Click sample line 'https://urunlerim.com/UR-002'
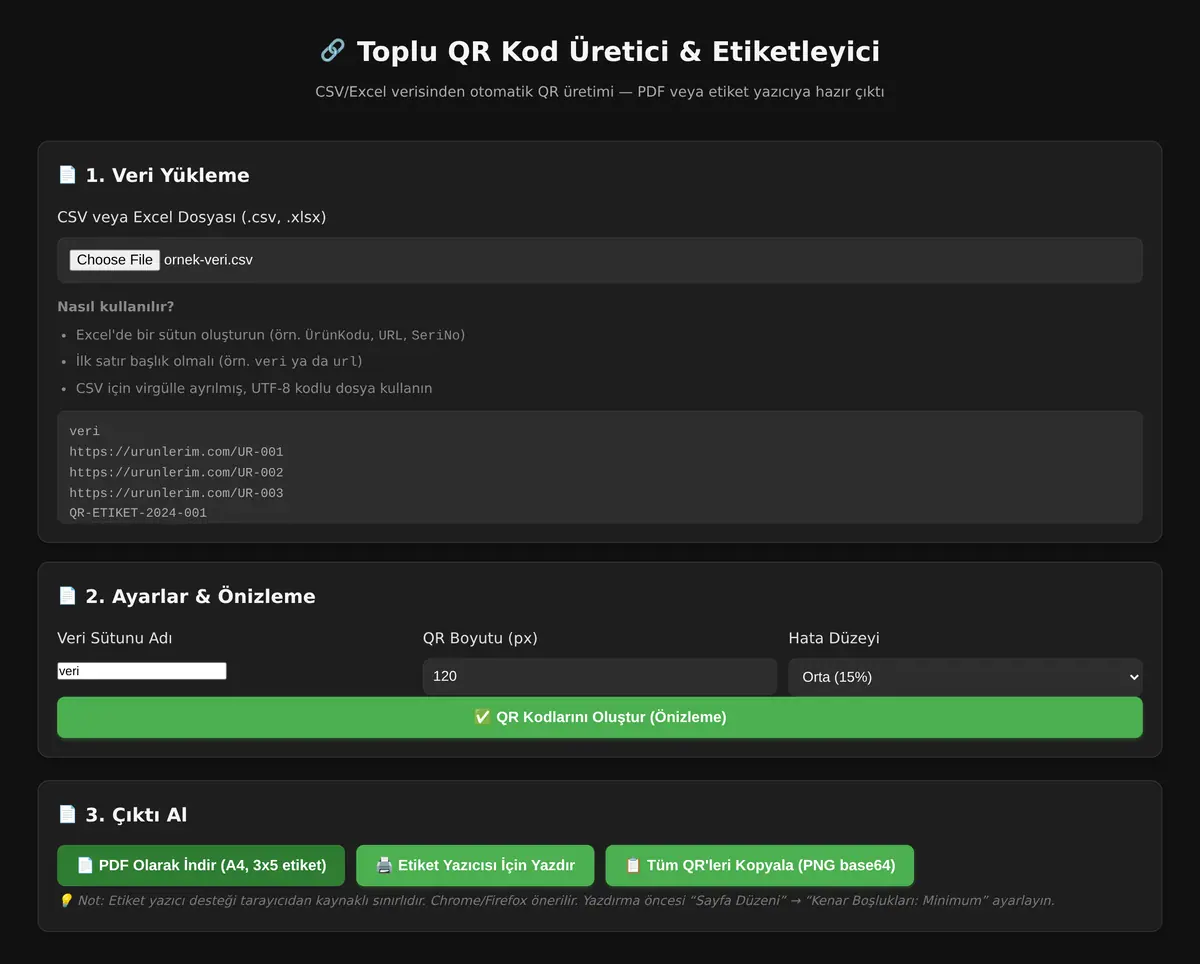 (176, 472)
